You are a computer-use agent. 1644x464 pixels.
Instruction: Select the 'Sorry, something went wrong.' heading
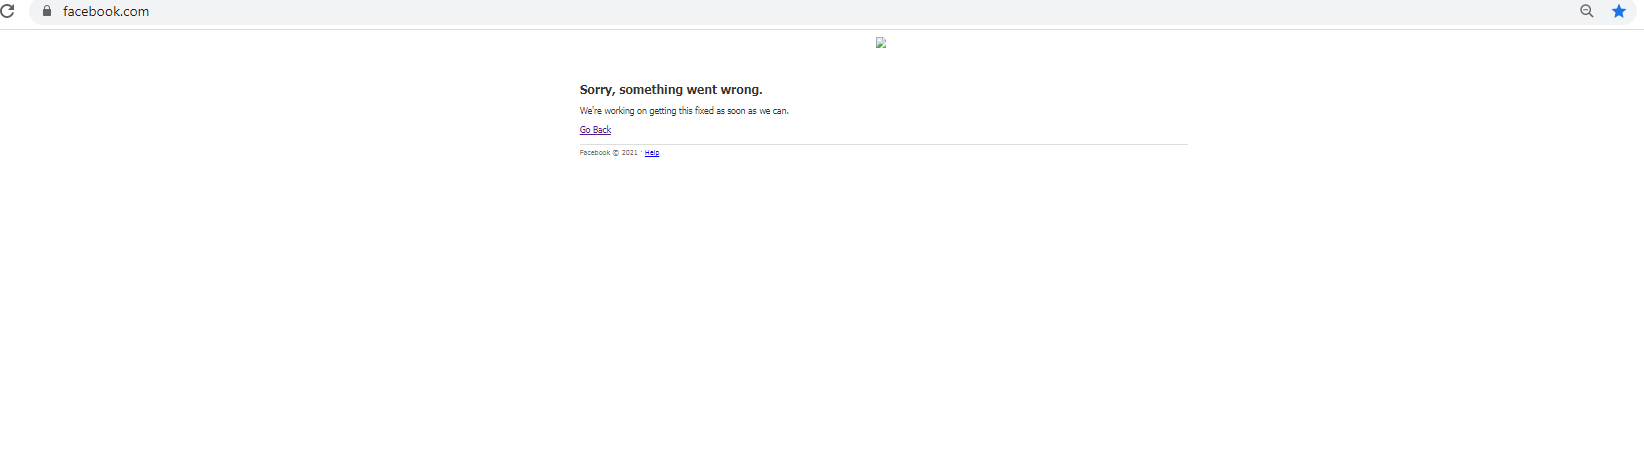(671, 90)
